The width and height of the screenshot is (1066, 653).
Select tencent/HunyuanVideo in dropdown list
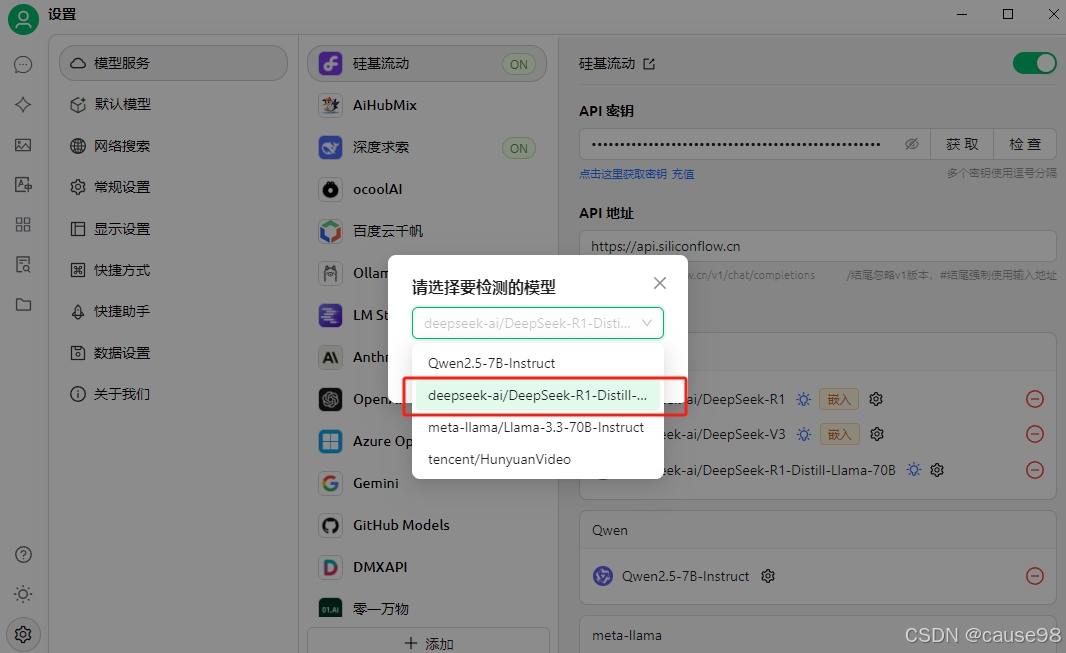coord(538,459)
